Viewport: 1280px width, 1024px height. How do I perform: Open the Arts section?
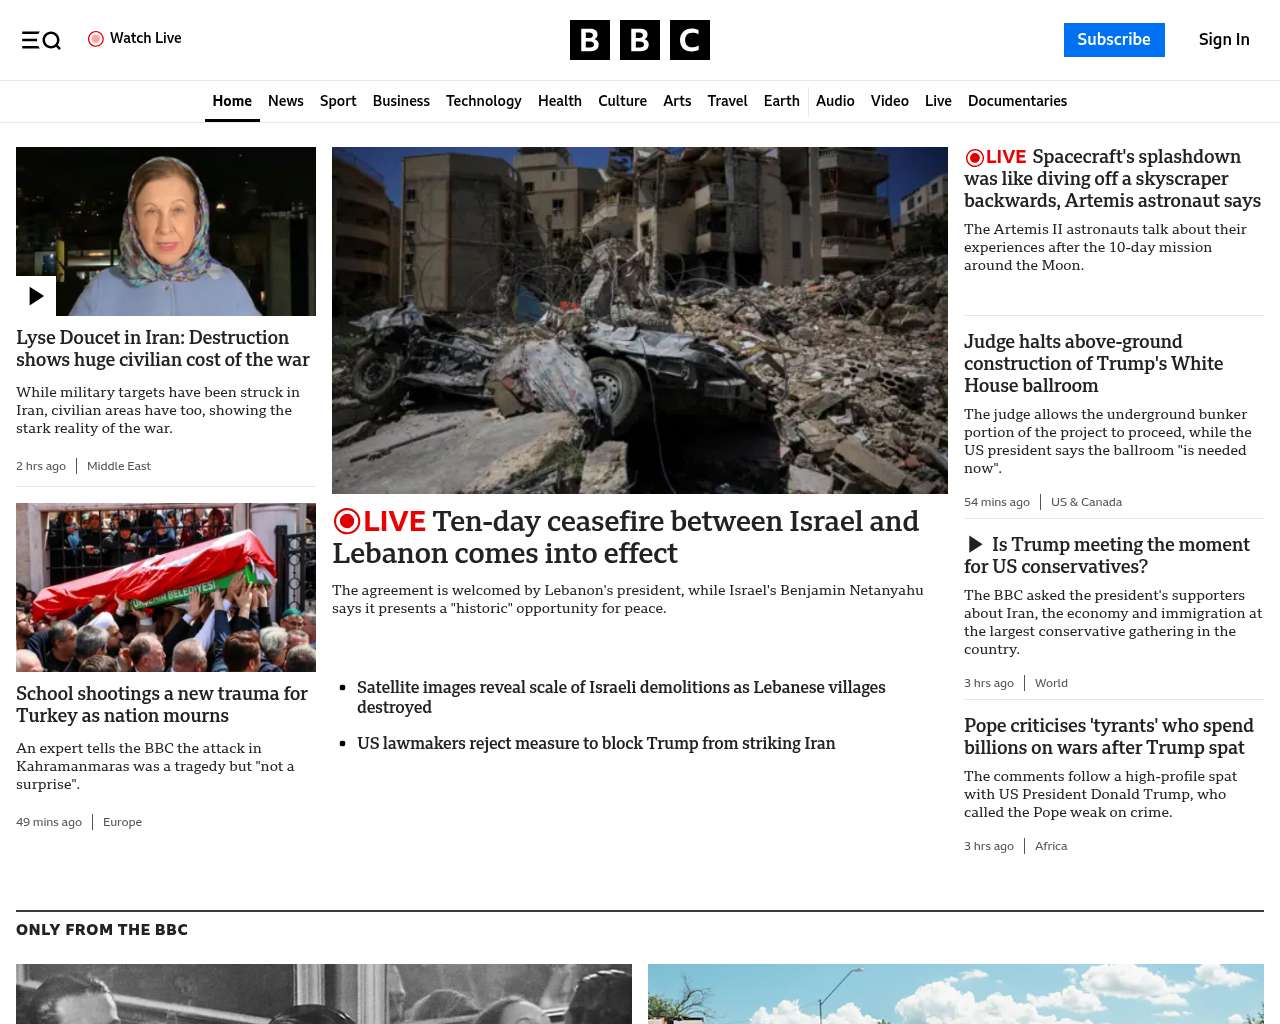click(677, 101)
